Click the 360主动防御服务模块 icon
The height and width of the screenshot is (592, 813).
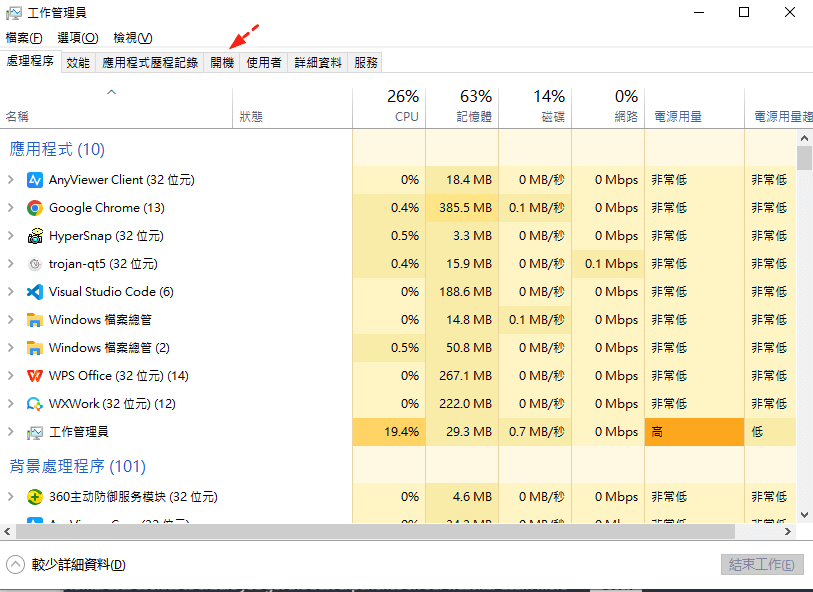click(x=35, y=497)
